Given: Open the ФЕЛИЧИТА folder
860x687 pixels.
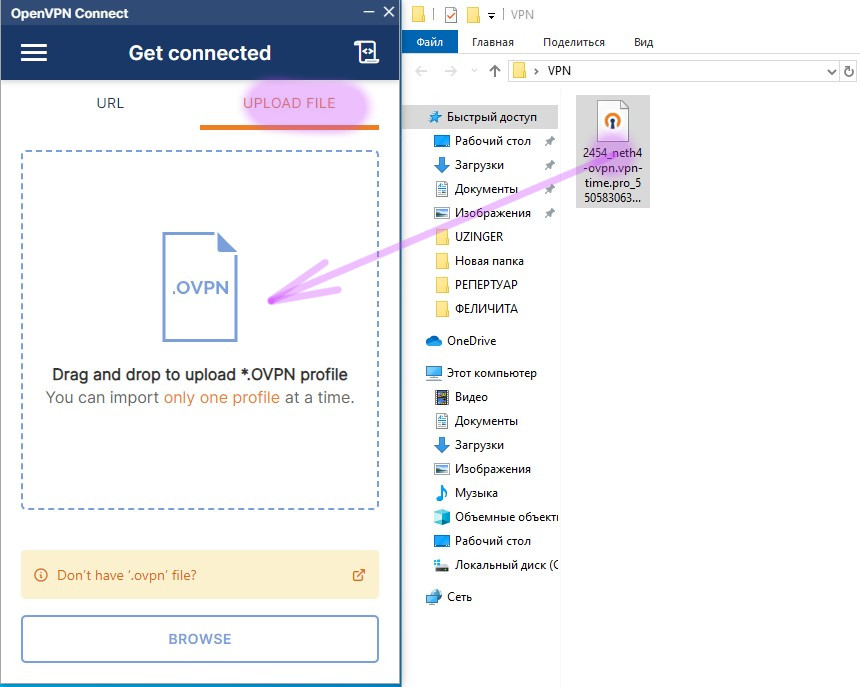Looking at the screenshot, I should pyautogui.click(x=486, y=309).
